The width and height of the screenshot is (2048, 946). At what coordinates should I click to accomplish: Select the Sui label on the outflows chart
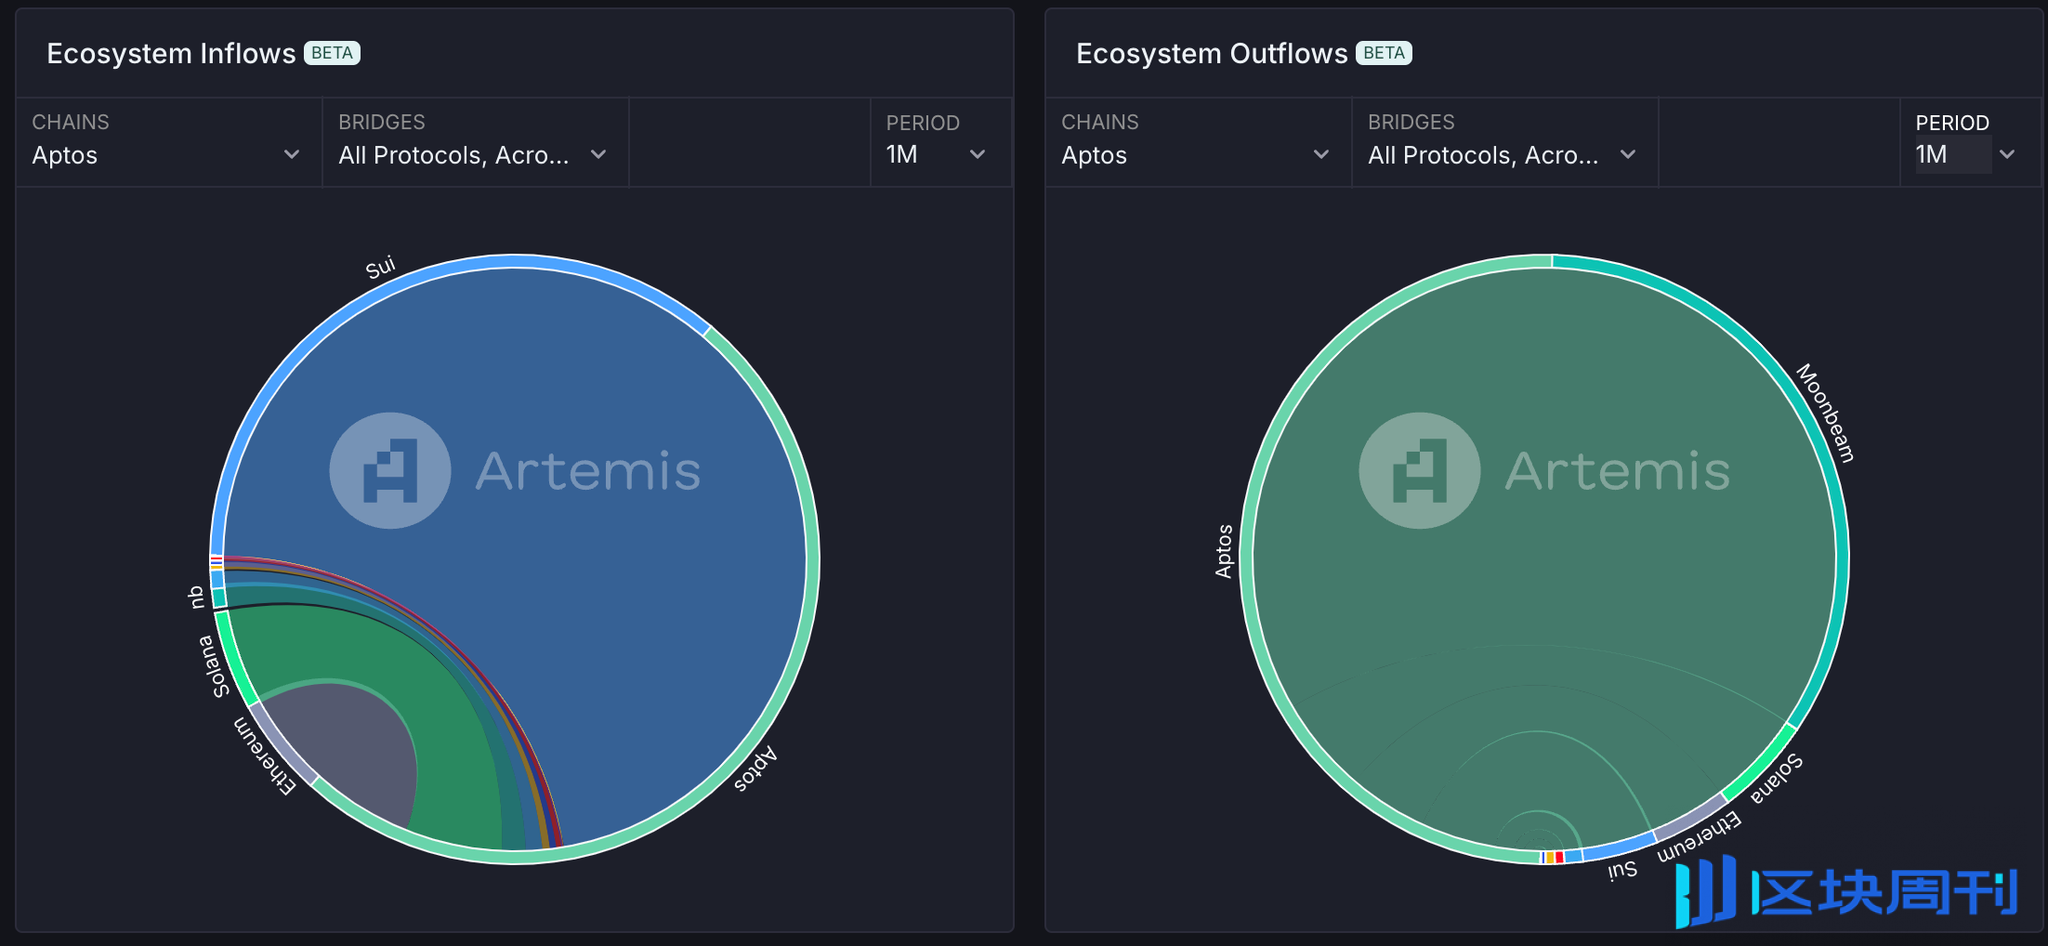tap(1622, 869)
